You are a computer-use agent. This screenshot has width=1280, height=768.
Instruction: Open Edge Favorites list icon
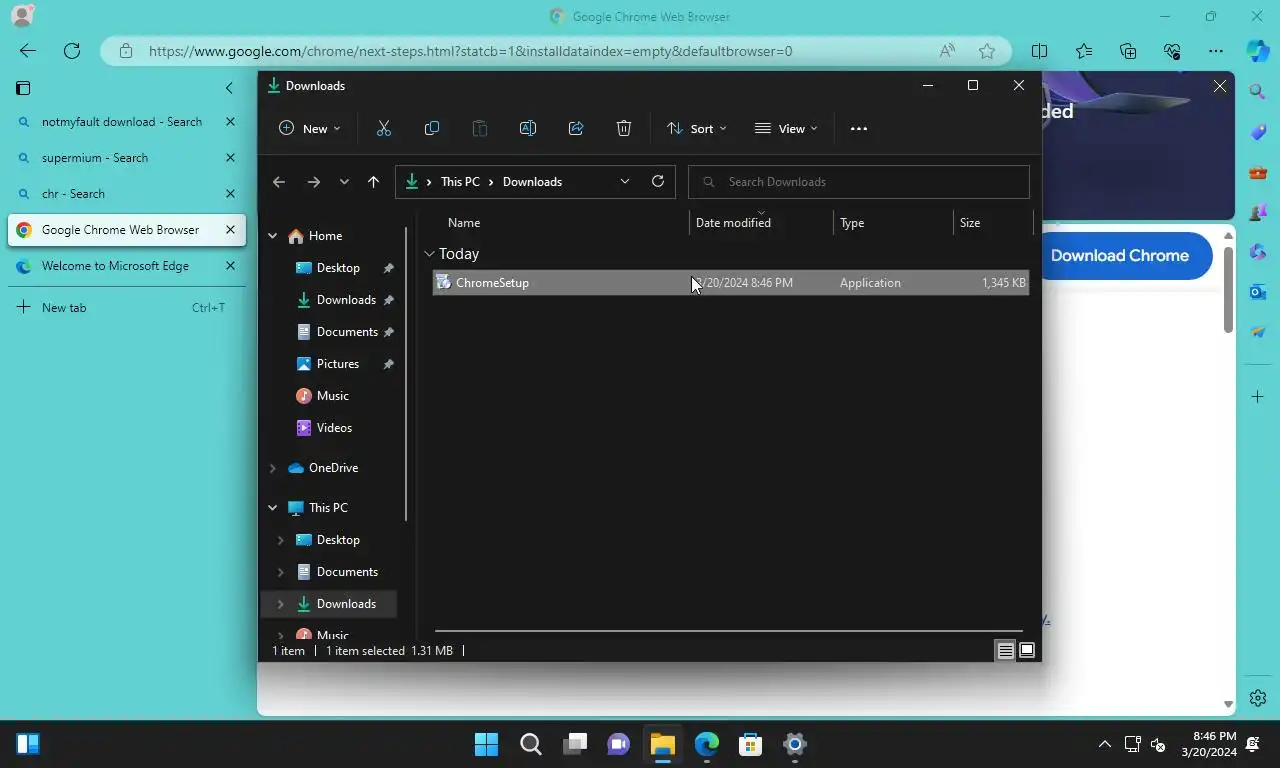tap(1084, 51)
